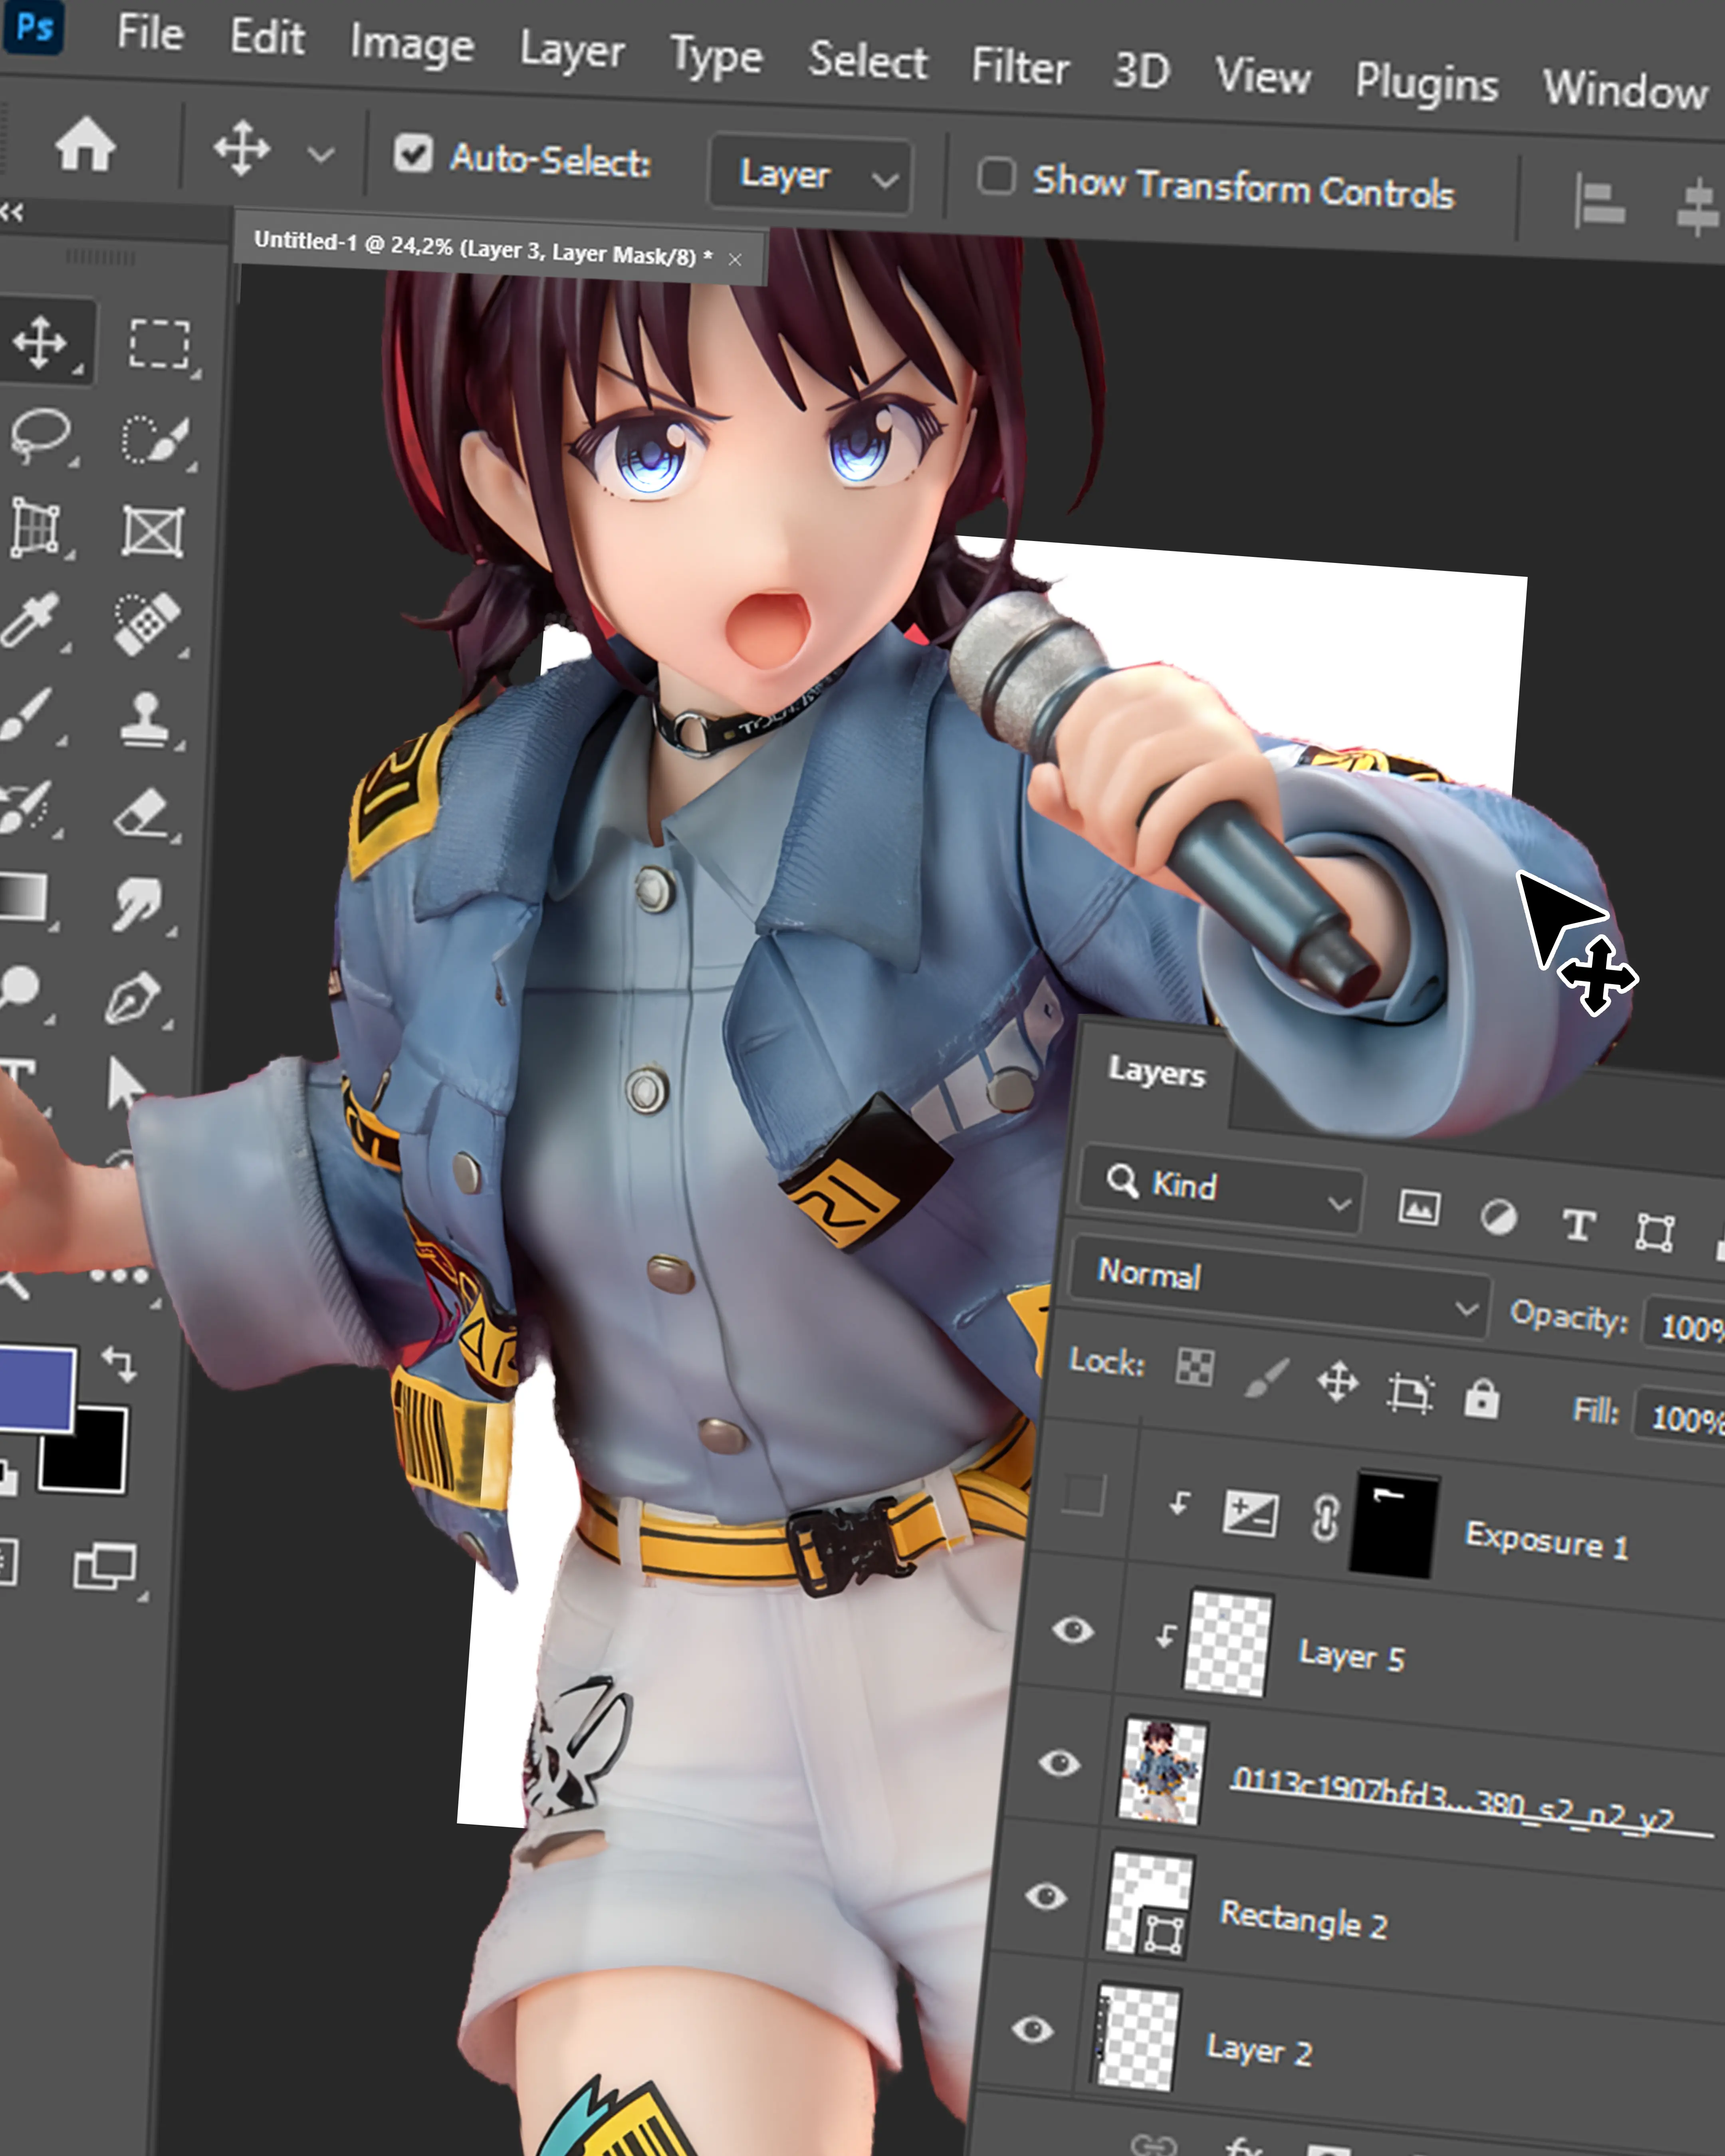Switch to the Layers panel tab
Screen dimensions: 1725x2156
[1156, 1073]
